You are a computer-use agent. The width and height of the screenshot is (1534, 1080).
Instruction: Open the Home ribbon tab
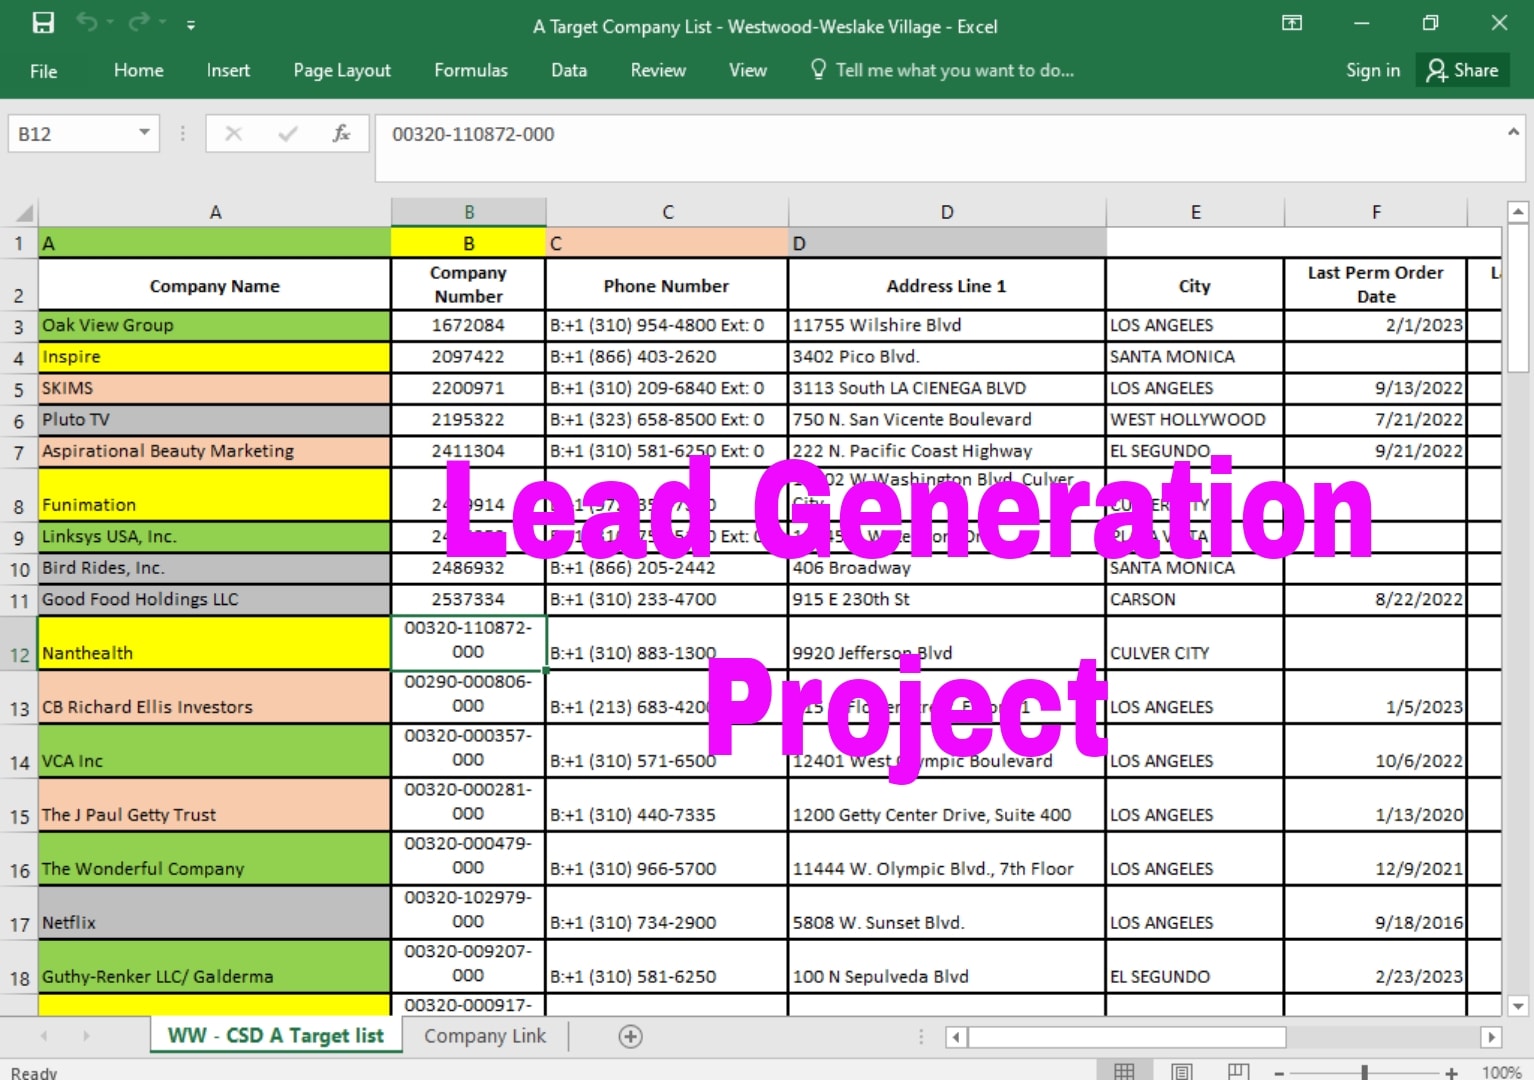[138, 70]
